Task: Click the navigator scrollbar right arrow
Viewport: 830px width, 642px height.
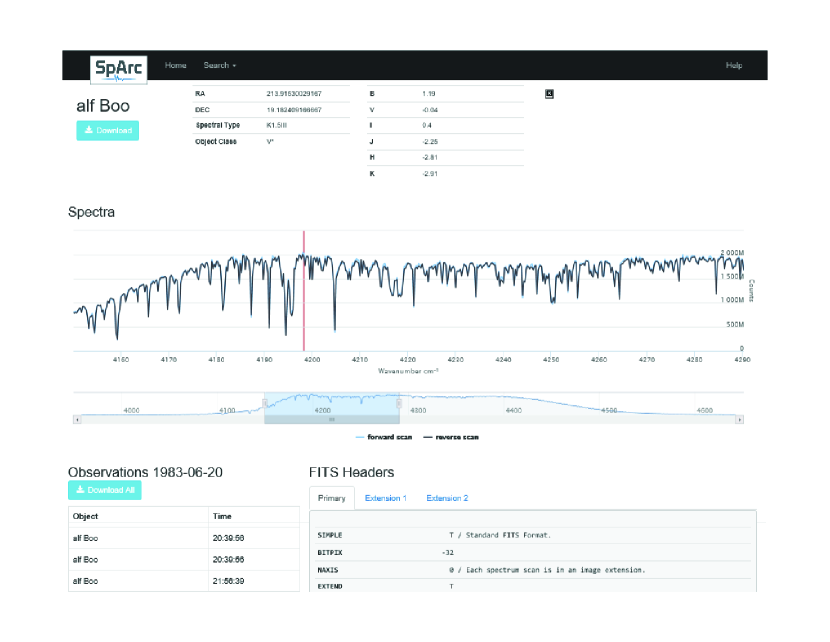Action: (x=740, y=420)
